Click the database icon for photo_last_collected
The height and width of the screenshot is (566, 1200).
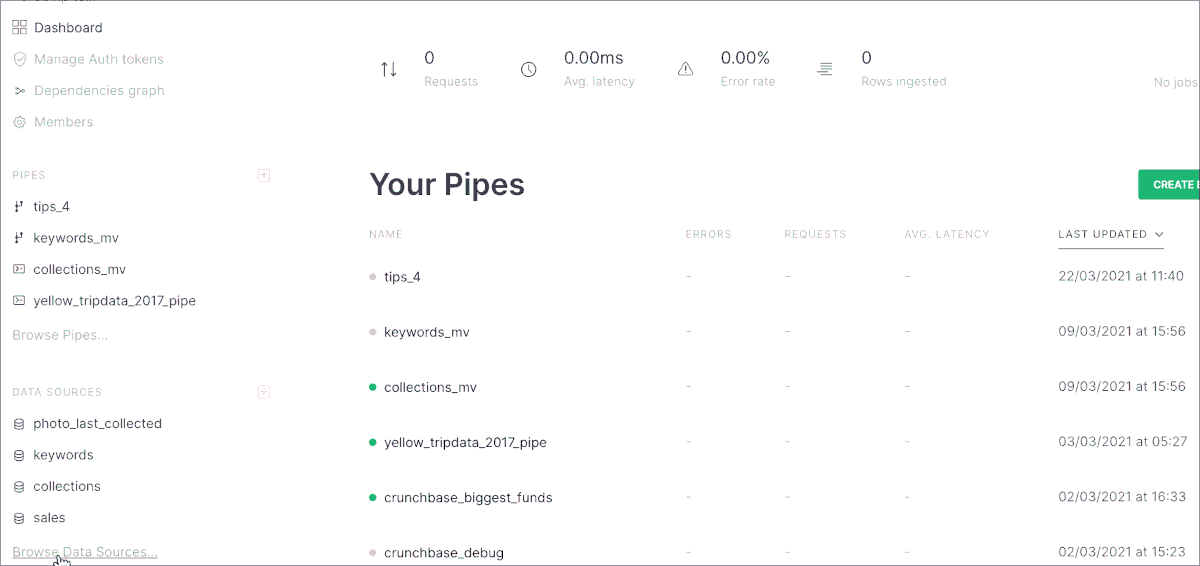click(x=19, y=424)
